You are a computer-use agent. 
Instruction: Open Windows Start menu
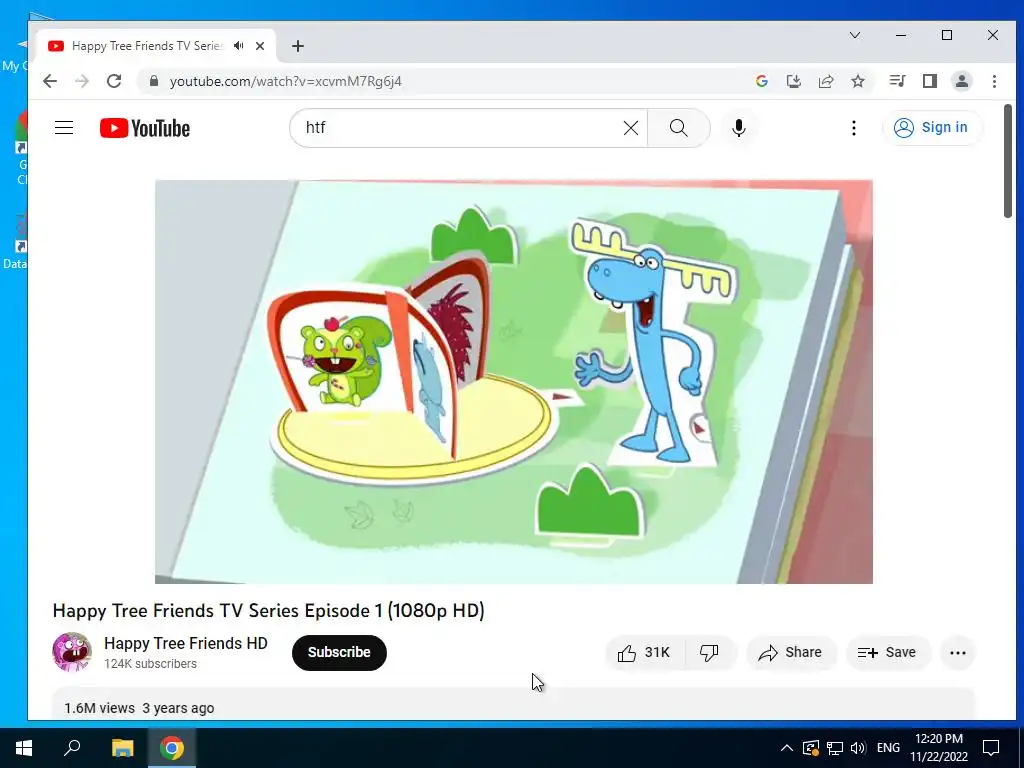tap(24, 748)
